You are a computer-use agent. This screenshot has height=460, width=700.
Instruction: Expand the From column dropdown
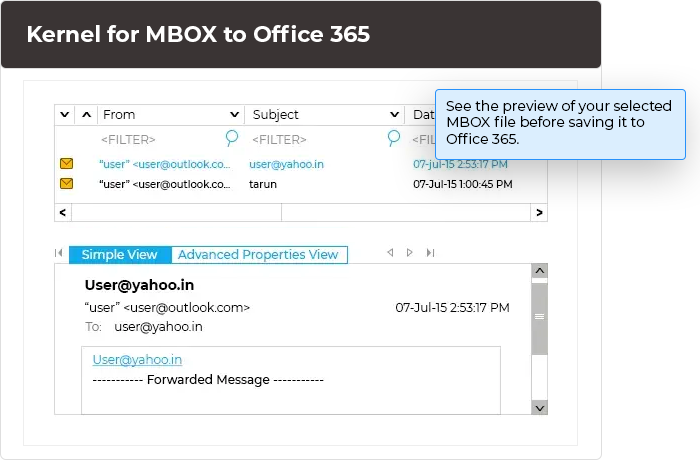(234, 115)
